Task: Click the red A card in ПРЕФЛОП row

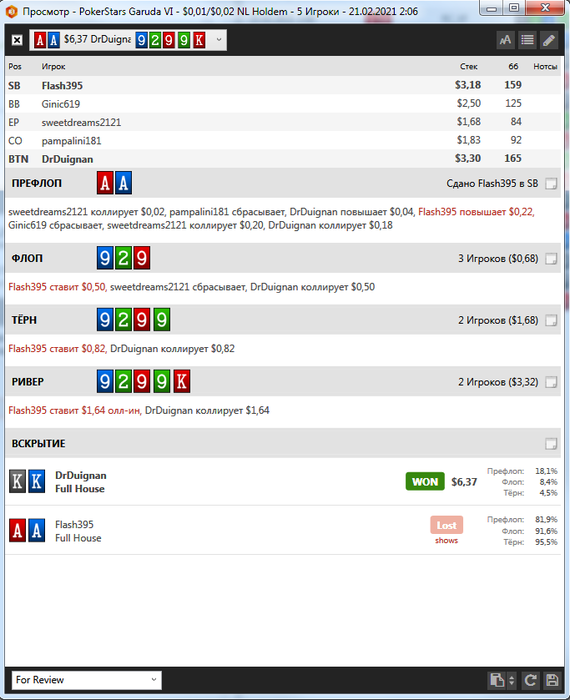Action: click(x=105, y=183)
